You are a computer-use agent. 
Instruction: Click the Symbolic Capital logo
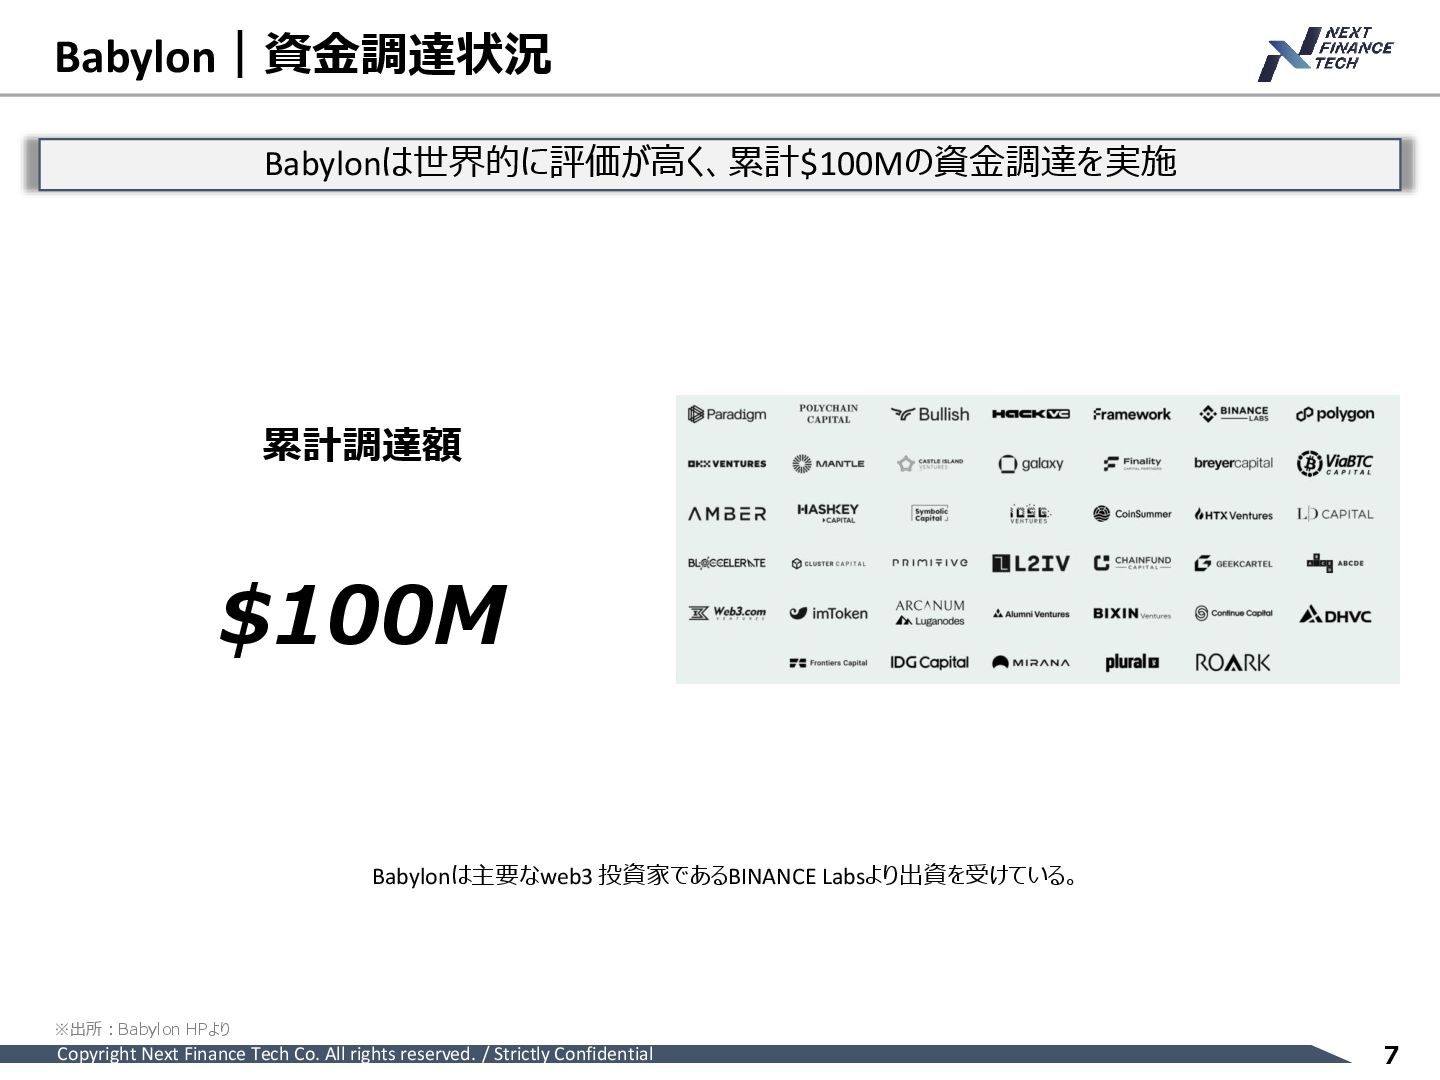point(930,514)
